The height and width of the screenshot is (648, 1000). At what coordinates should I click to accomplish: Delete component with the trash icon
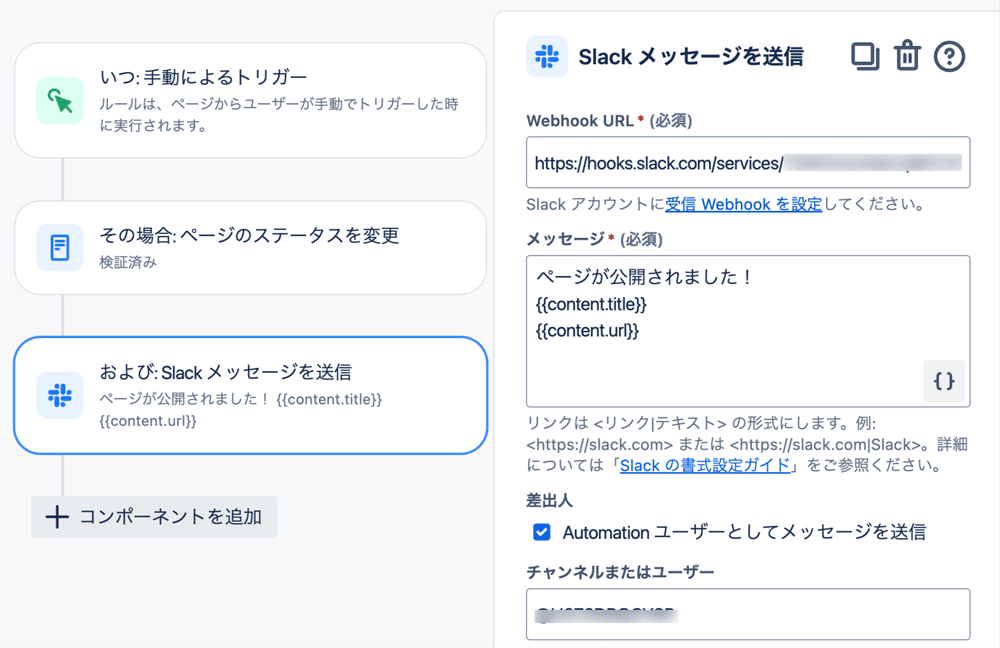tap(908, 55)
